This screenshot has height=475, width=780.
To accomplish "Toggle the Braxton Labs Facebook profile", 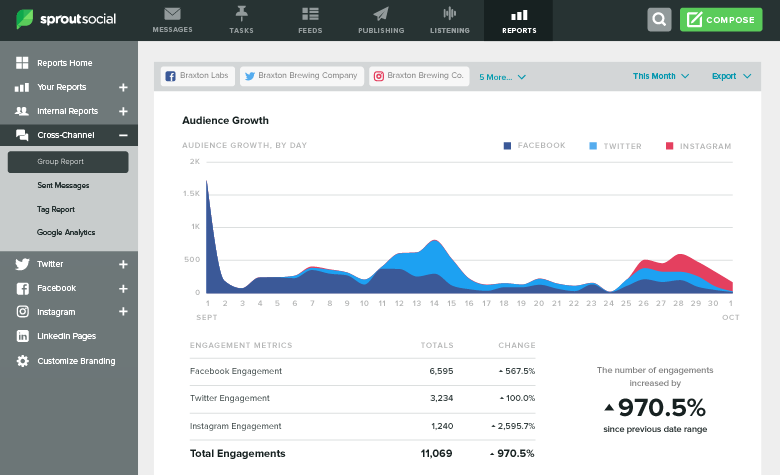I will [196, 76].
